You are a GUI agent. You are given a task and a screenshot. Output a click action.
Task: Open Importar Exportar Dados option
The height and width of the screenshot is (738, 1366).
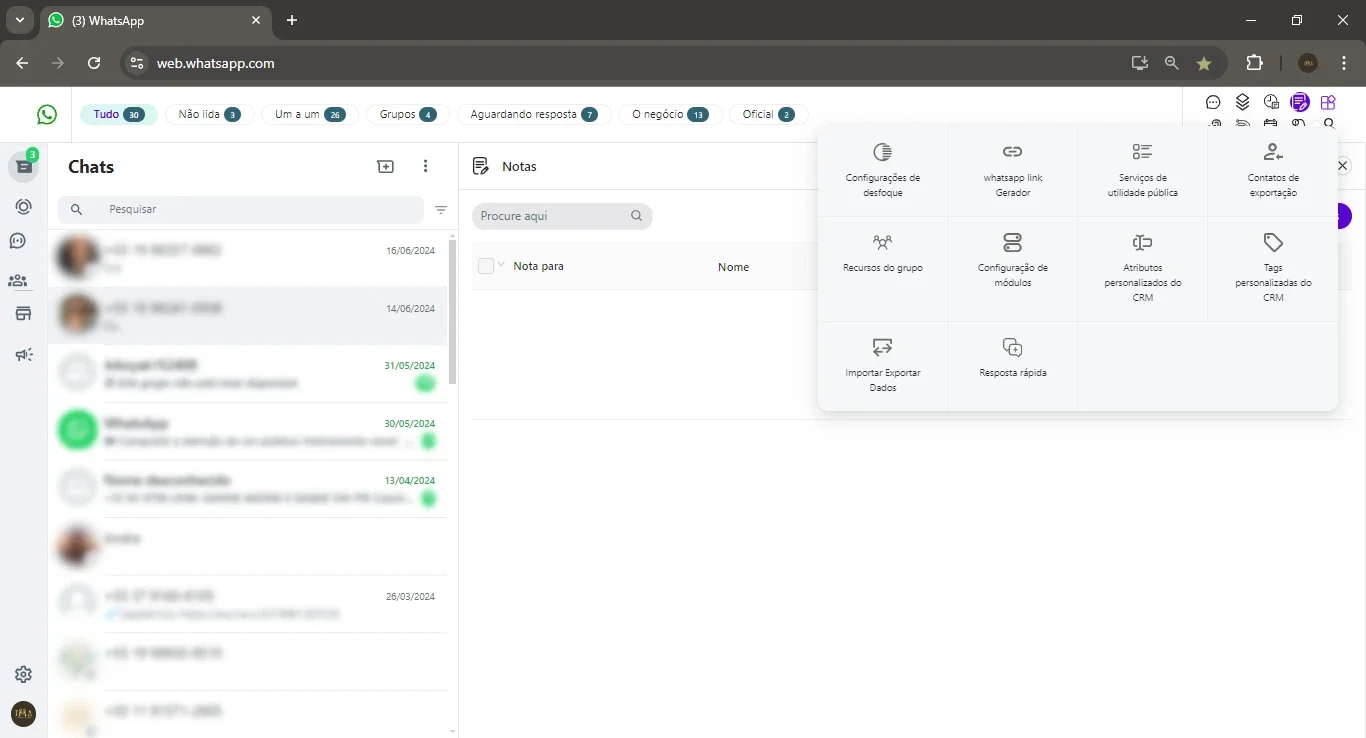(x=882, y=365)
